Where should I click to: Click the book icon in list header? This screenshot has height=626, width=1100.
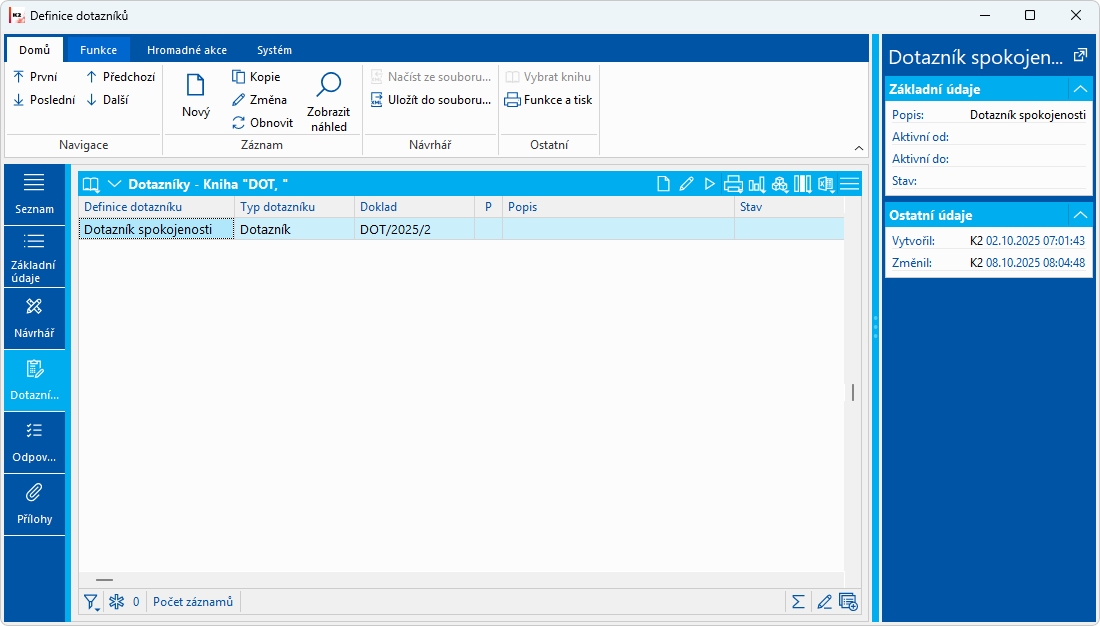coord(90,185)
